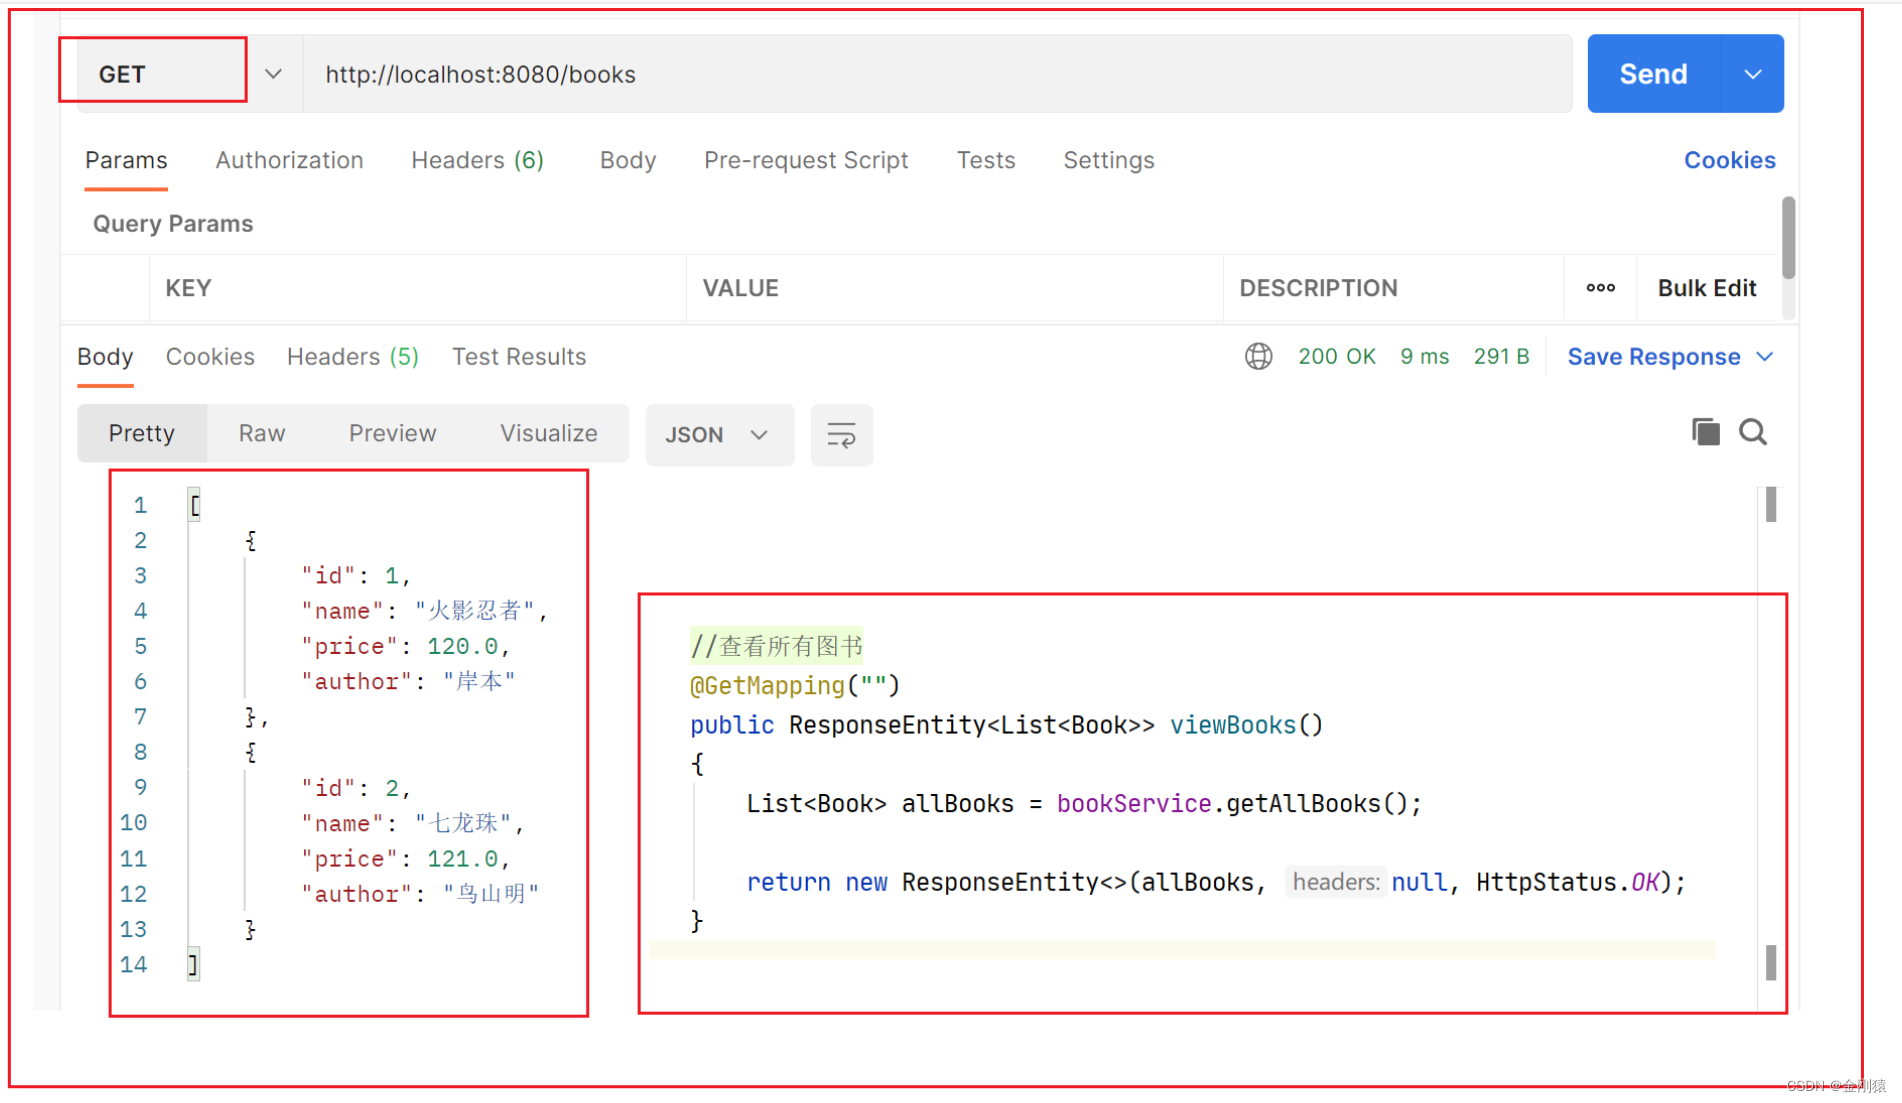Select the Preview view
Viewport: 1902px width, 1103px height.
click(392, 434)
